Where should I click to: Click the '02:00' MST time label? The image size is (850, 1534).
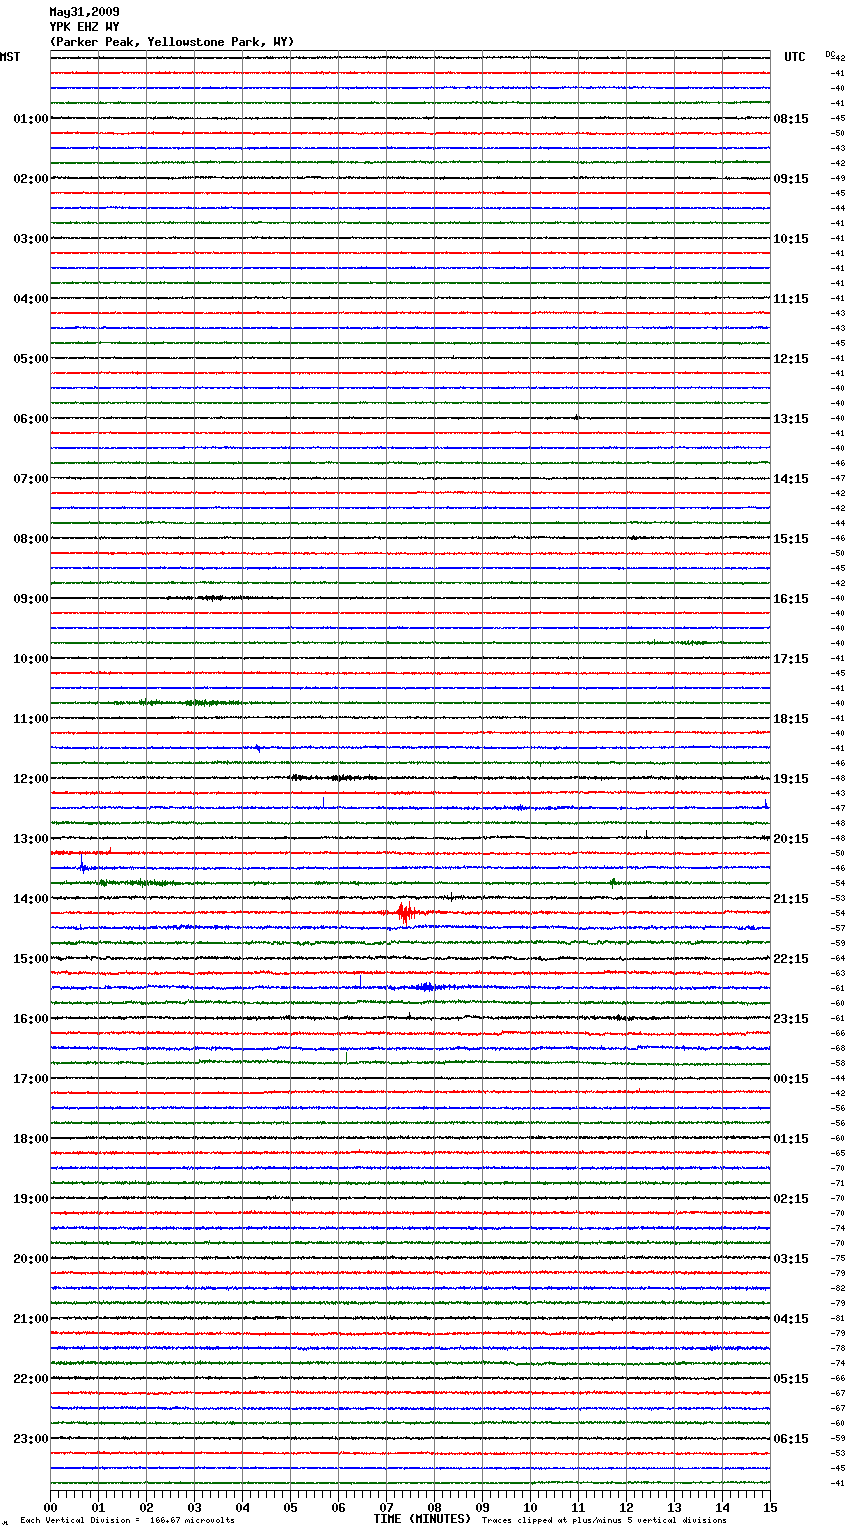[x=31, y=179]
